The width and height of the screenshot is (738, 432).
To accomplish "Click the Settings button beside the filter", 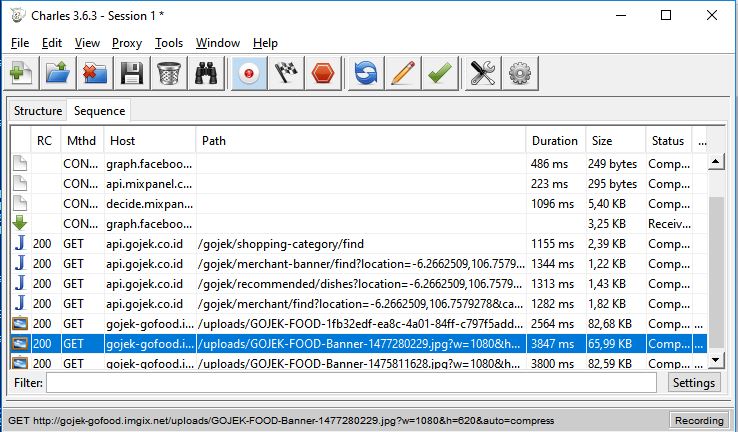I will coord(694,383).
